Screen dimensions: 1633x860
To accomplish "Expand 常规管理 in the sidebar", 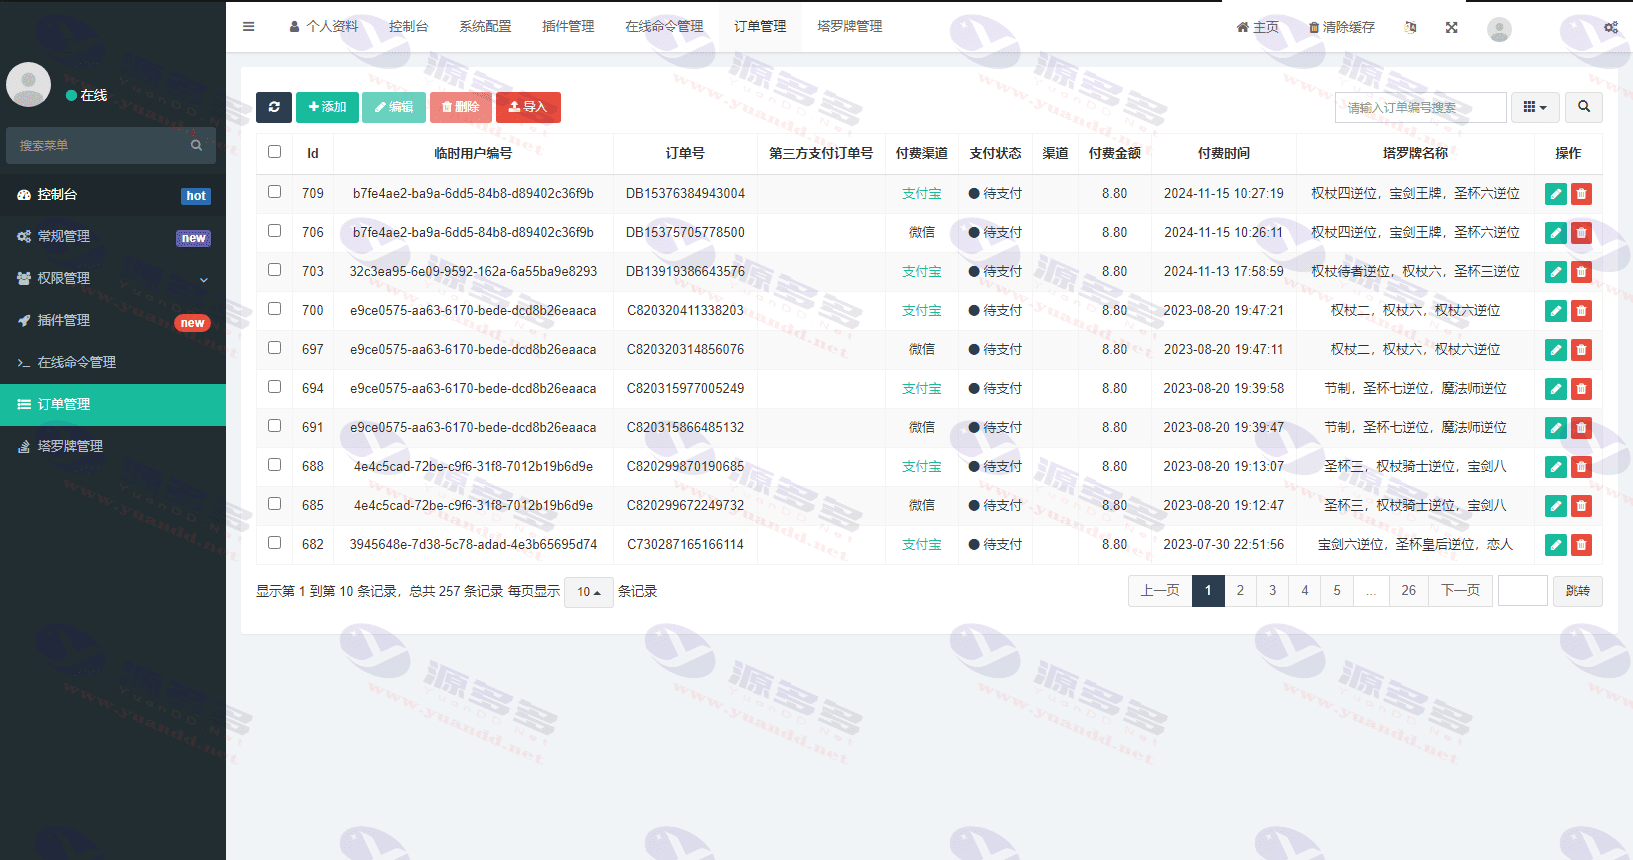I will point(113,237).
